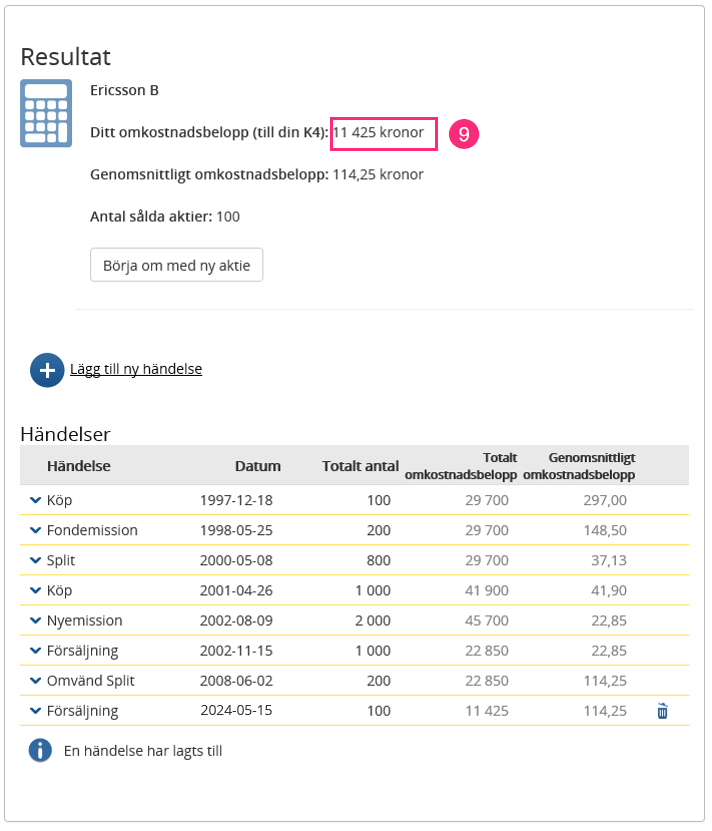The width and height of the screenshot is (712, 831).
Task: Click the Resultat heading
Action: [x=66, y=57]
